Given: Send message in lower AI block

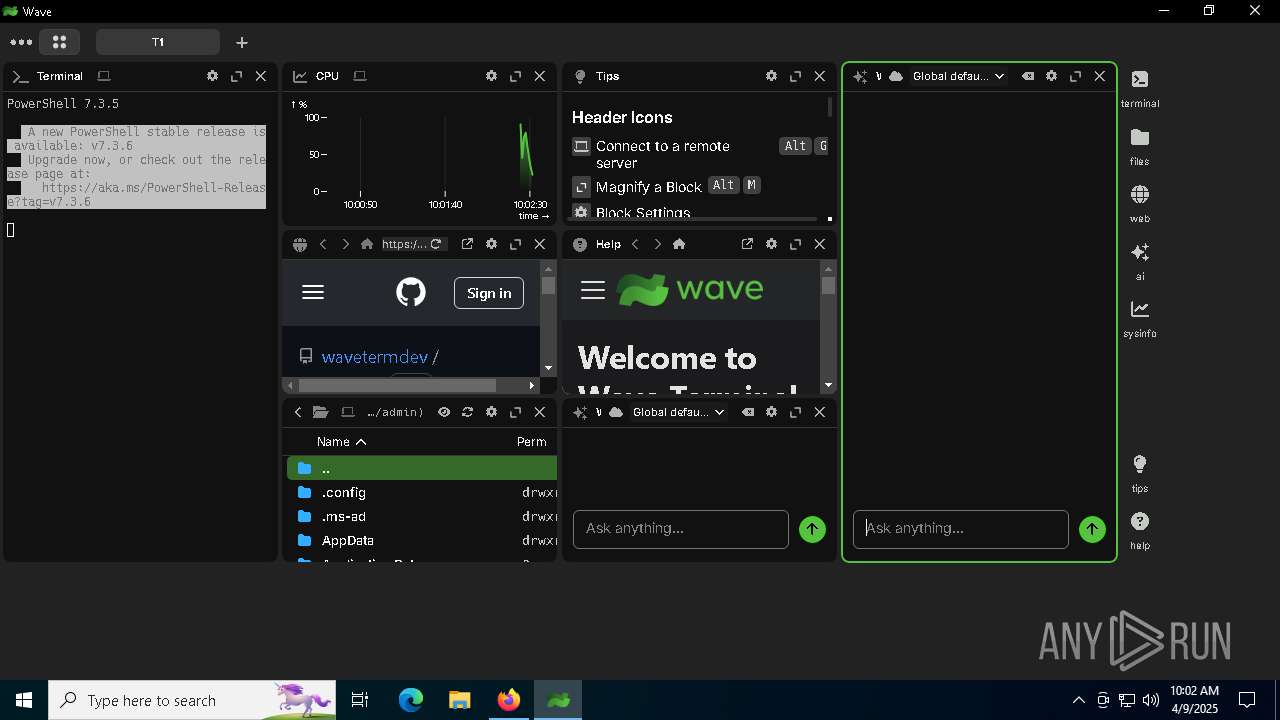Looking at the screenshot, I should click(813, 529).
